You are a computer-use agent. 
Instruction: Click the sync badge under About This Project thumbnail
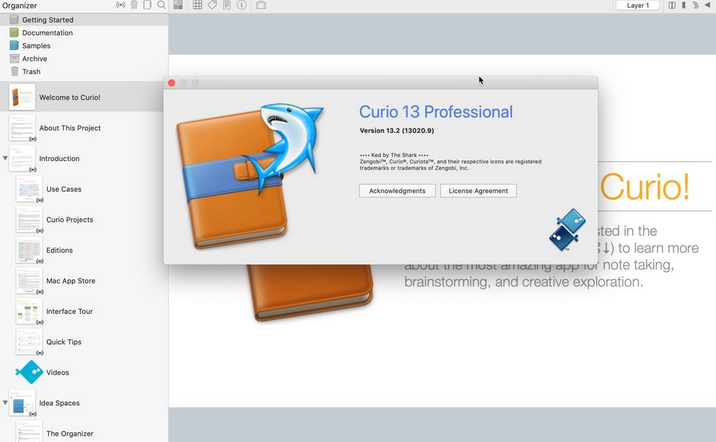click(33, 139)
